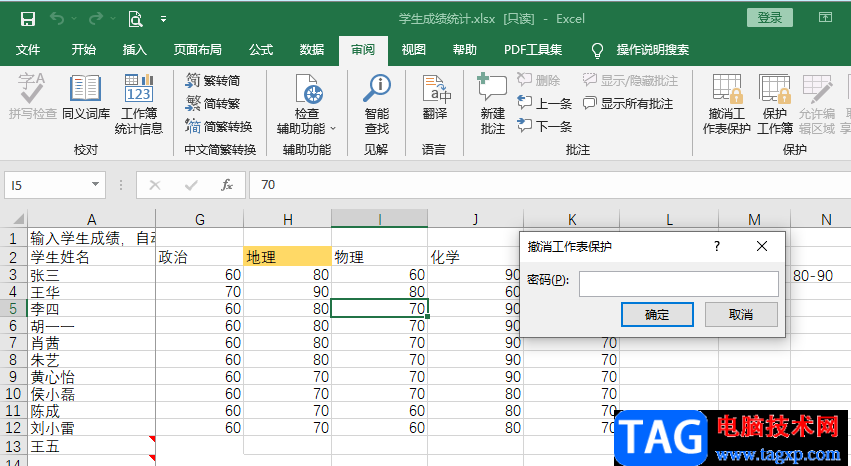Go to next comment with 下一条
Image resolution: width=851 pixels, height=466 pixels.
pos(544,126)
